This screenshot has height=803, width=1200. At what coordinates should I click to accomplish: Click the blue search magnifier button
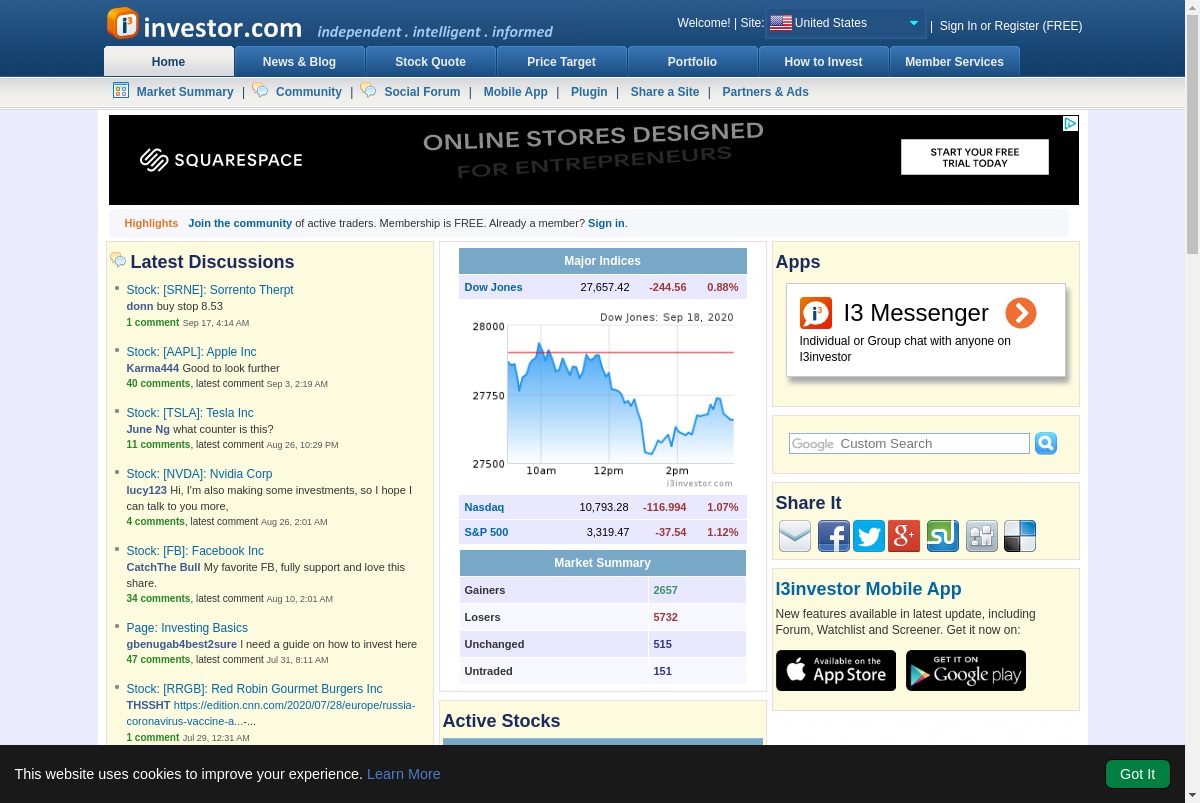click(x=1046, y=443)
